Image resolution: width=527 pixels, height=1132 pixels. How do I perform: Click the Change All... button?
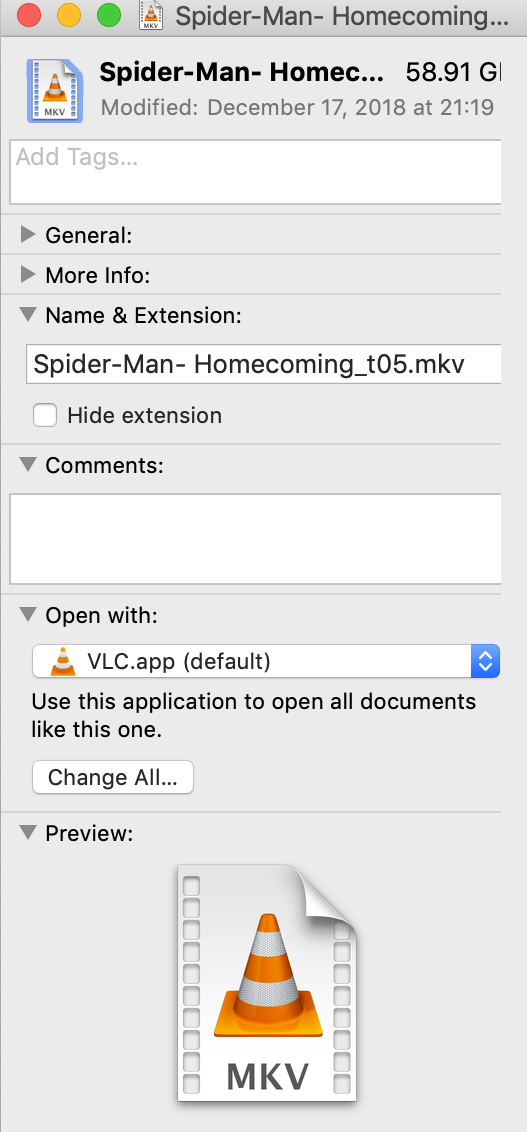point(113,777)
